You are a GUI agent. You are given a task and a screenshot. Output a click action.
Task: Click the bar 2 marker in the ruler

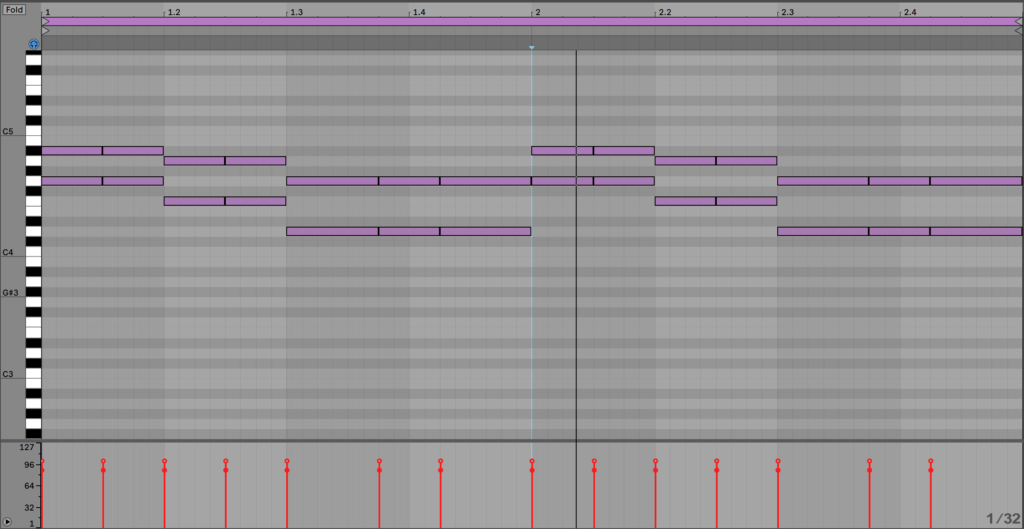[537, 12]
